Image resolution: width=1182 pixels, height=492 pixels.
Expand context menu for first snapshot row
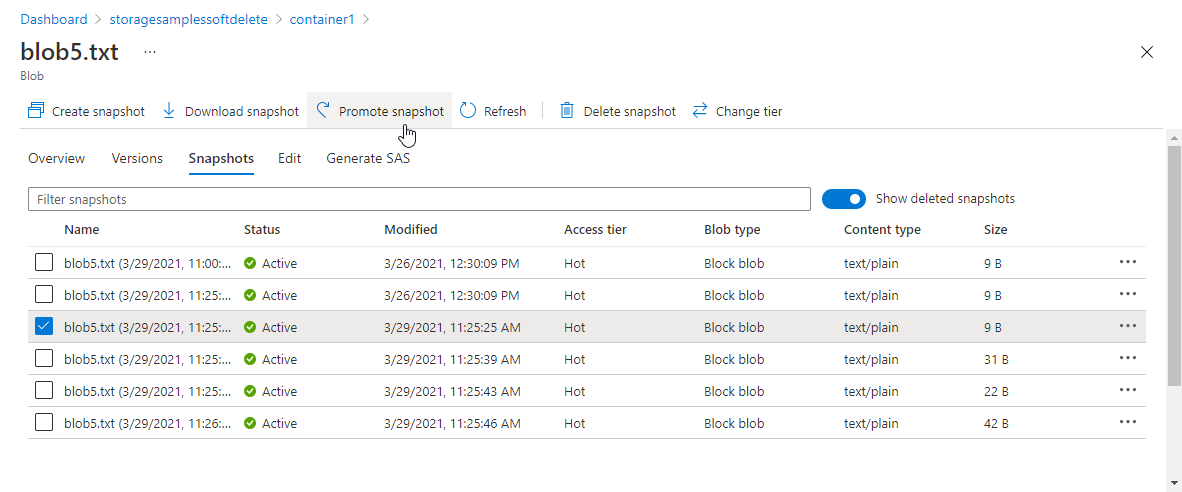pyautogui.click(x=1128, y=262)
